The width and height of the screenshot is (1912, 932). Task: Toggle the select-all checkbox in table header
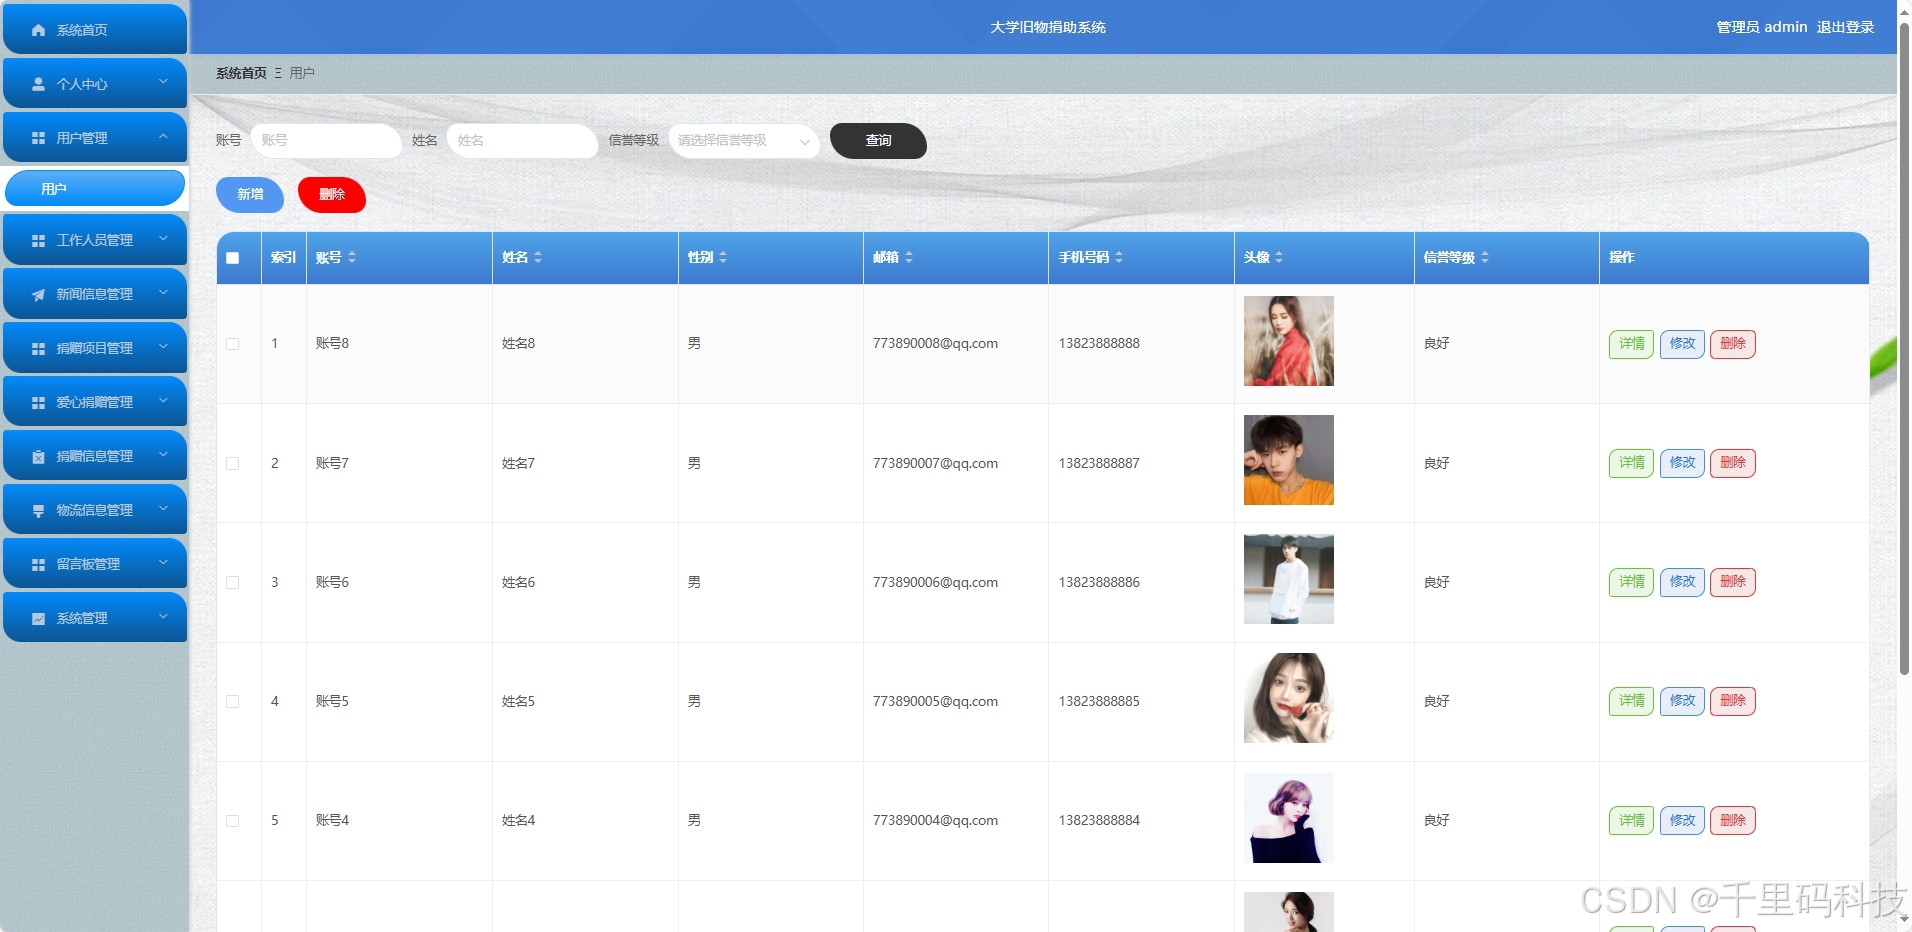pyautogui.click(x=233, y=258)
